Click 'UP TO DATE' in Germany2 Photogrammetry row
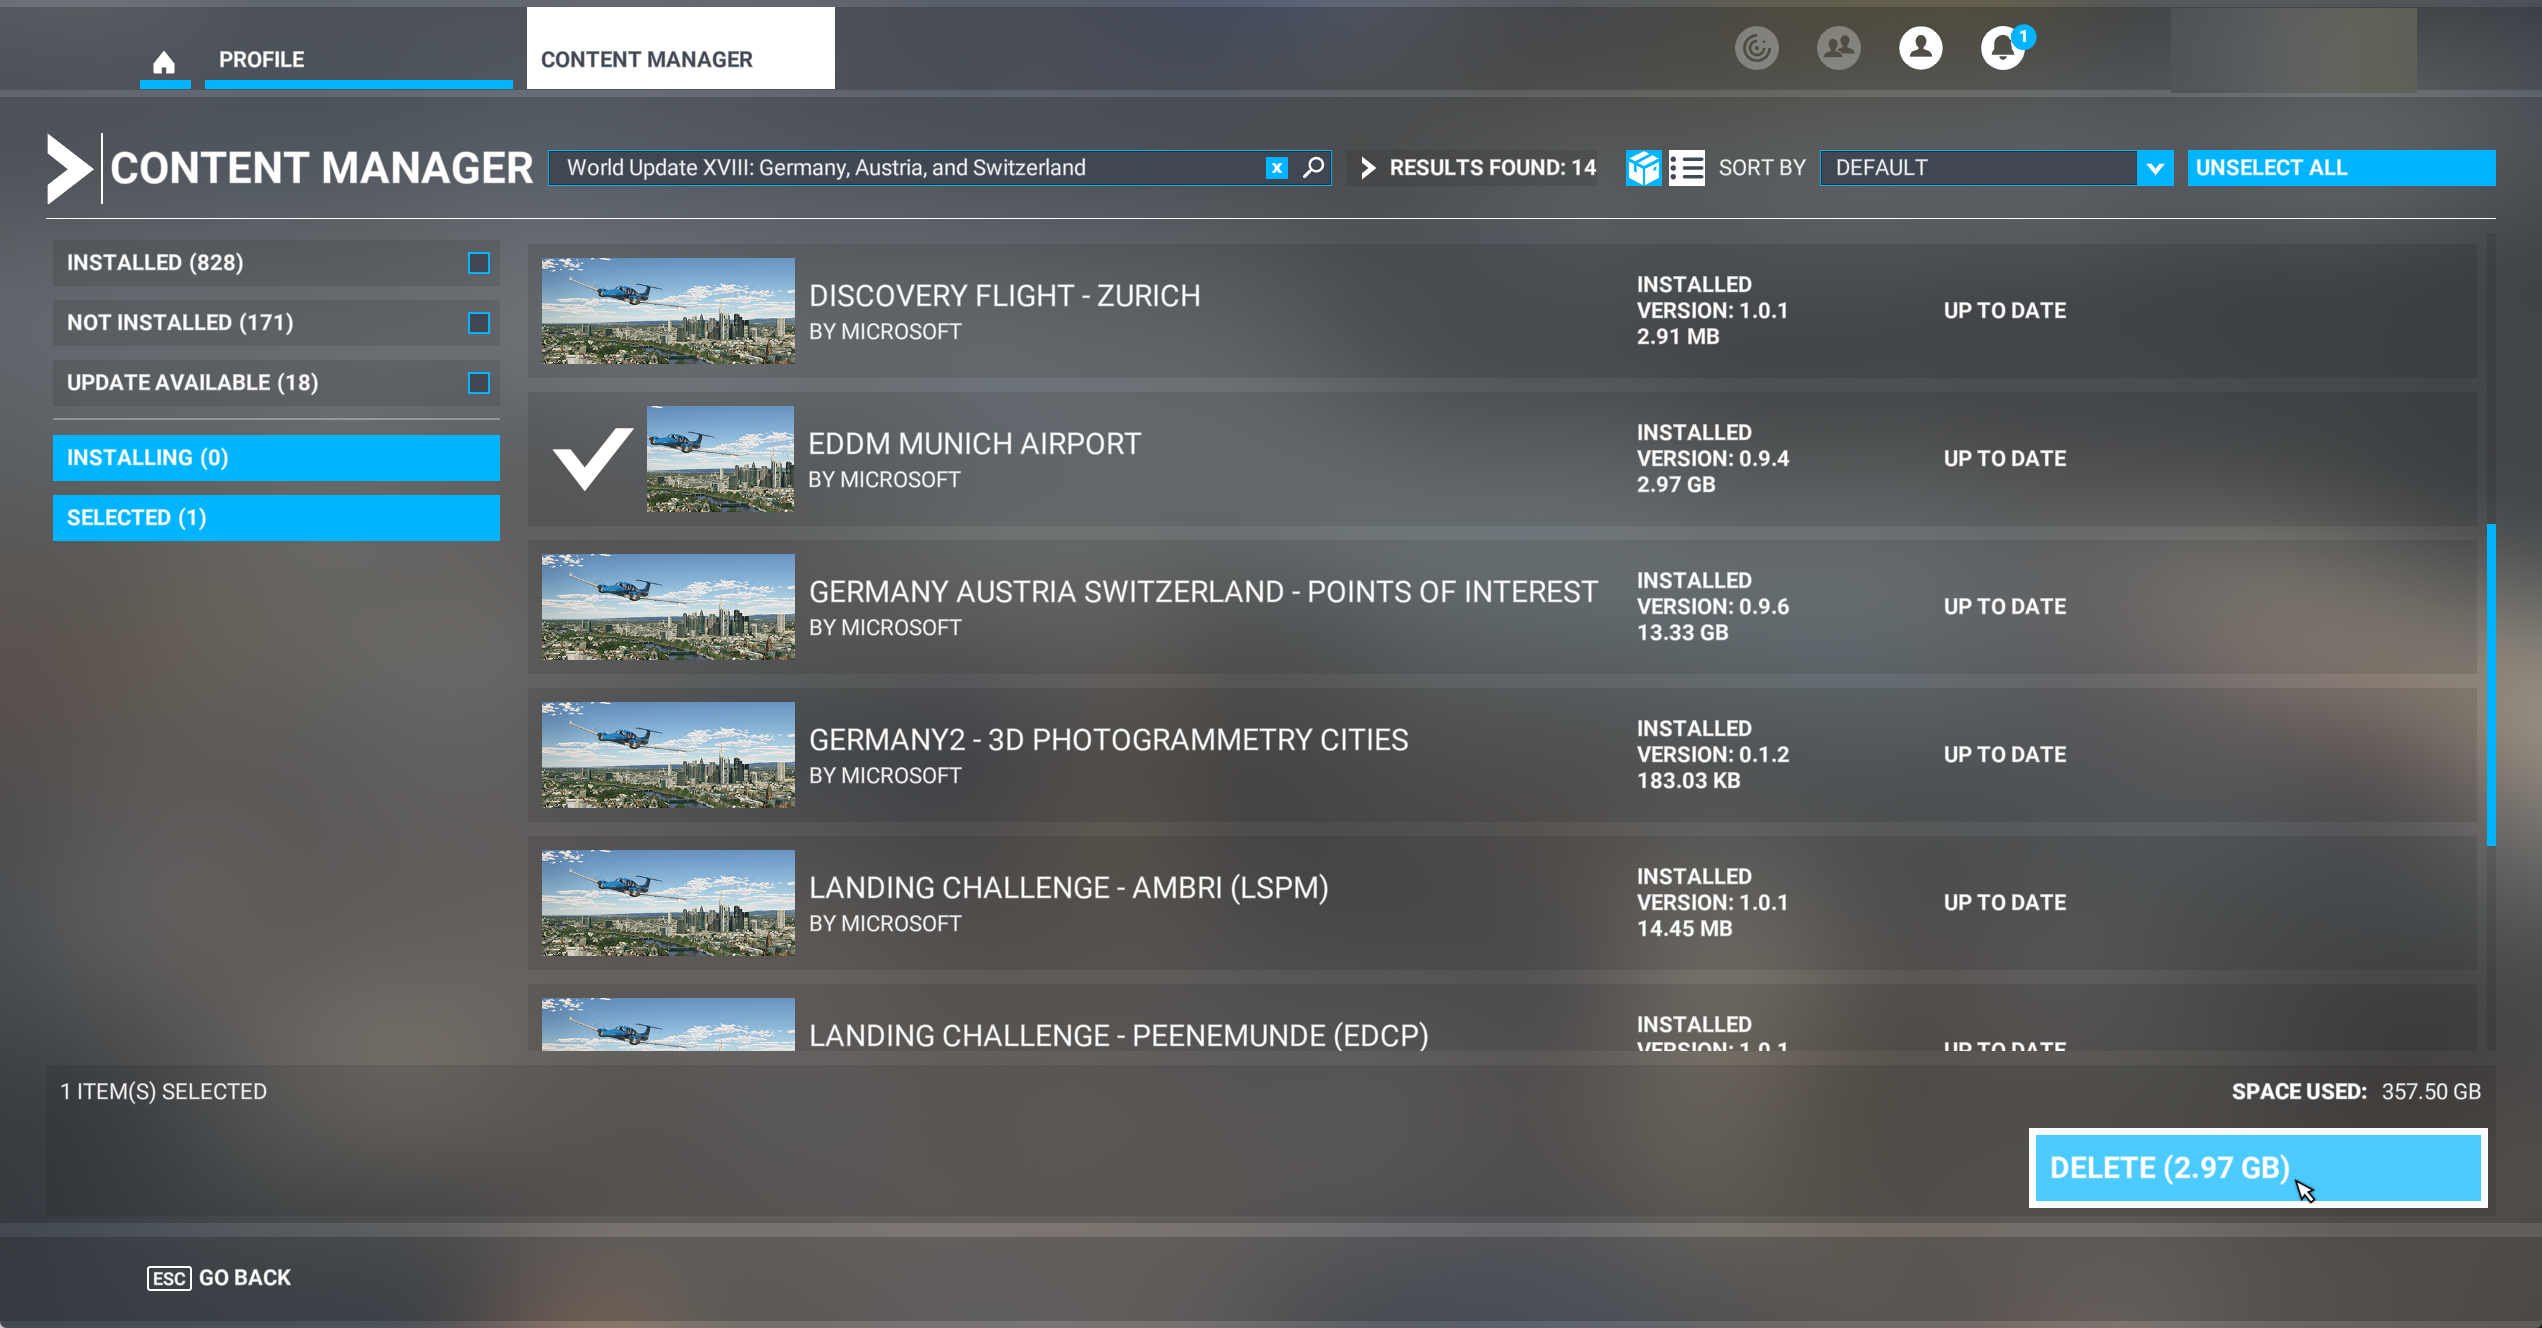The height and width of the screenshot is (1328, 2542). coord(2004,755)
